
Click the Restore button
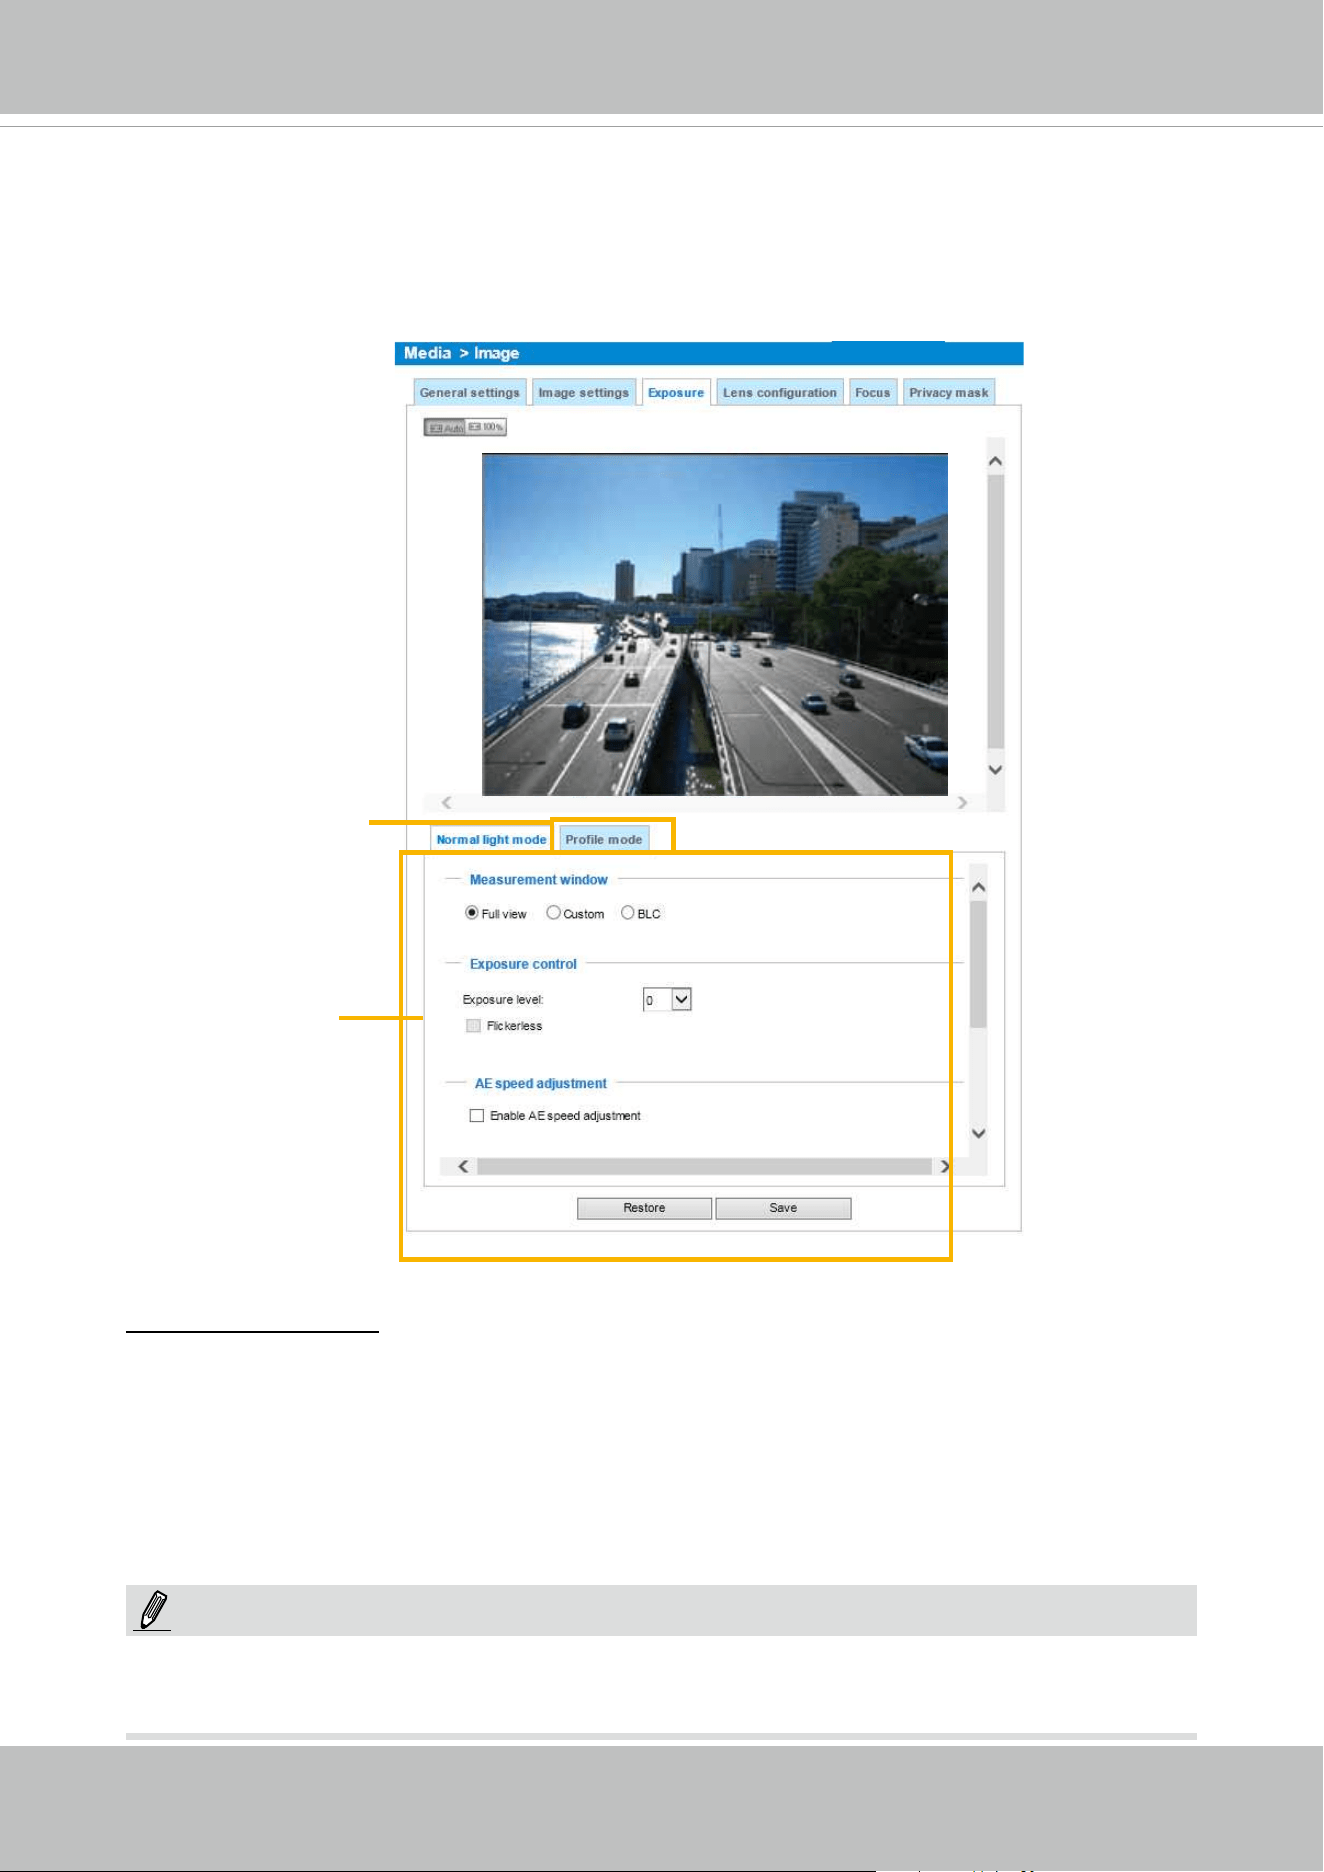pyautogui.click(x=644, y=1208)
